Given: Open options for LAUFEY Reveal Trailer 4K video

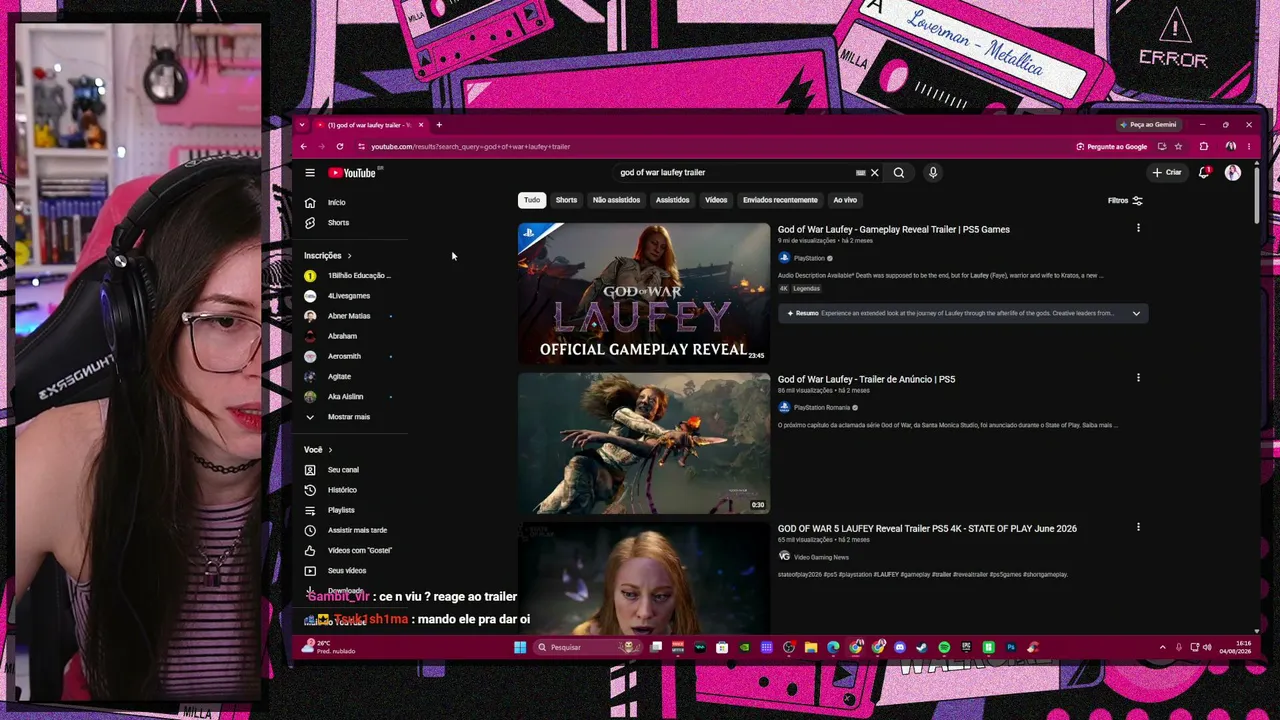Looking at the screenshot, I should (1138, 527).
